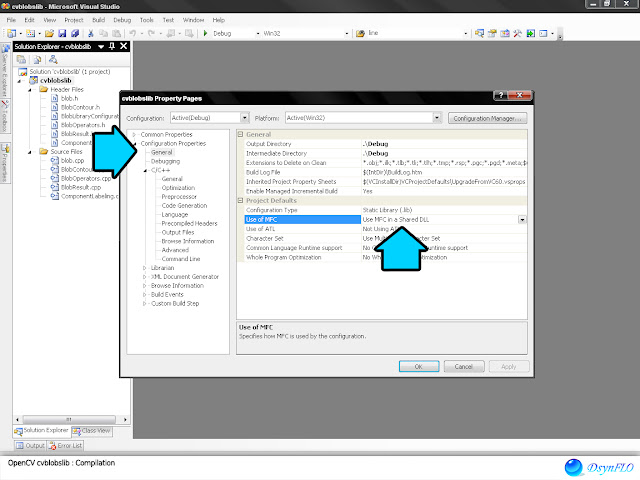
Task: Open the Find combo box dropdown arrow
Action: coord(465,33)
